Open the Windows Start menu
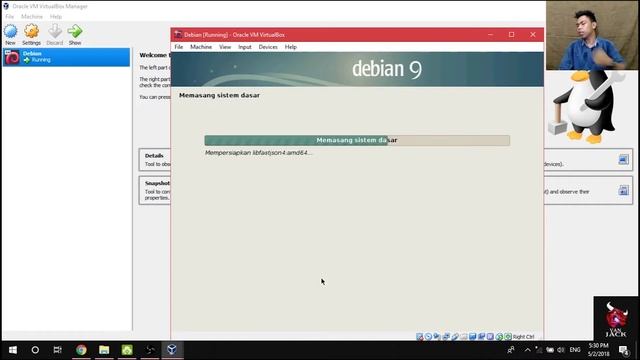 point(13,350)
